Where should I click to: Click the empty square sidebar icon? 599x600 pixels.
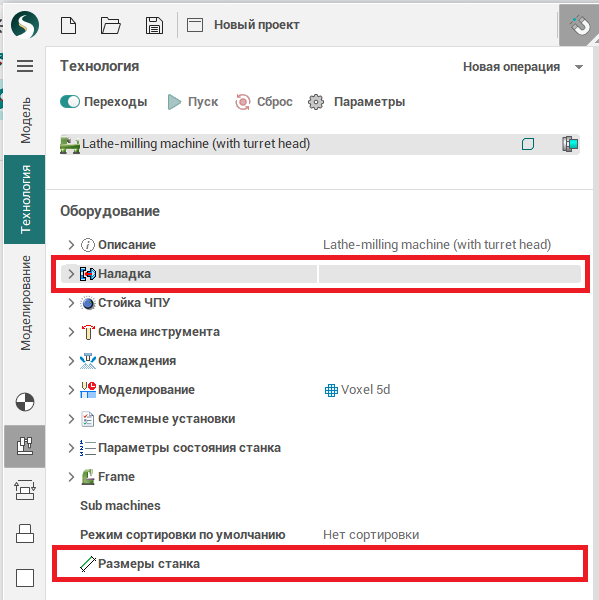point(25,578)
